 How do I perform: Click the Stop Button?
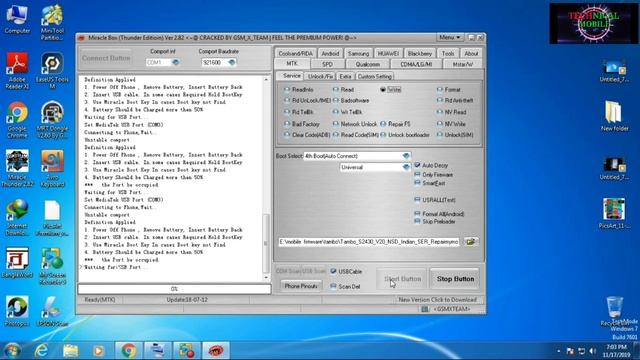455,279
